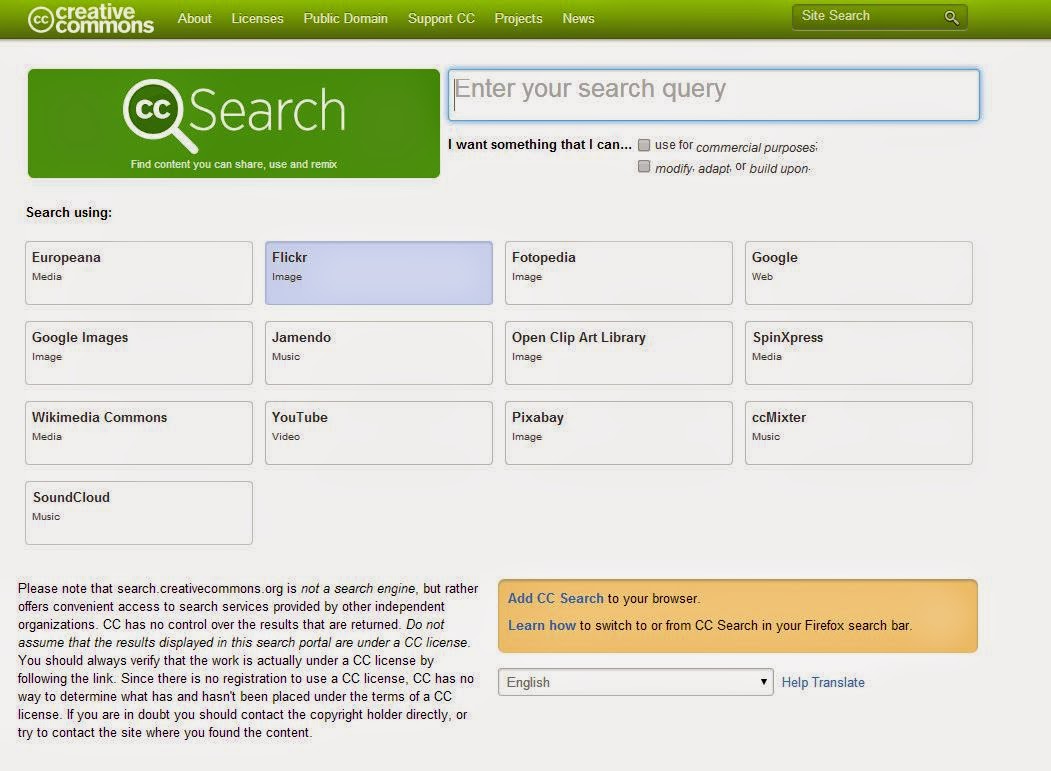Choose Fotopedia image search
This screenshot has height=771, width=1051.
click(619, 273)
